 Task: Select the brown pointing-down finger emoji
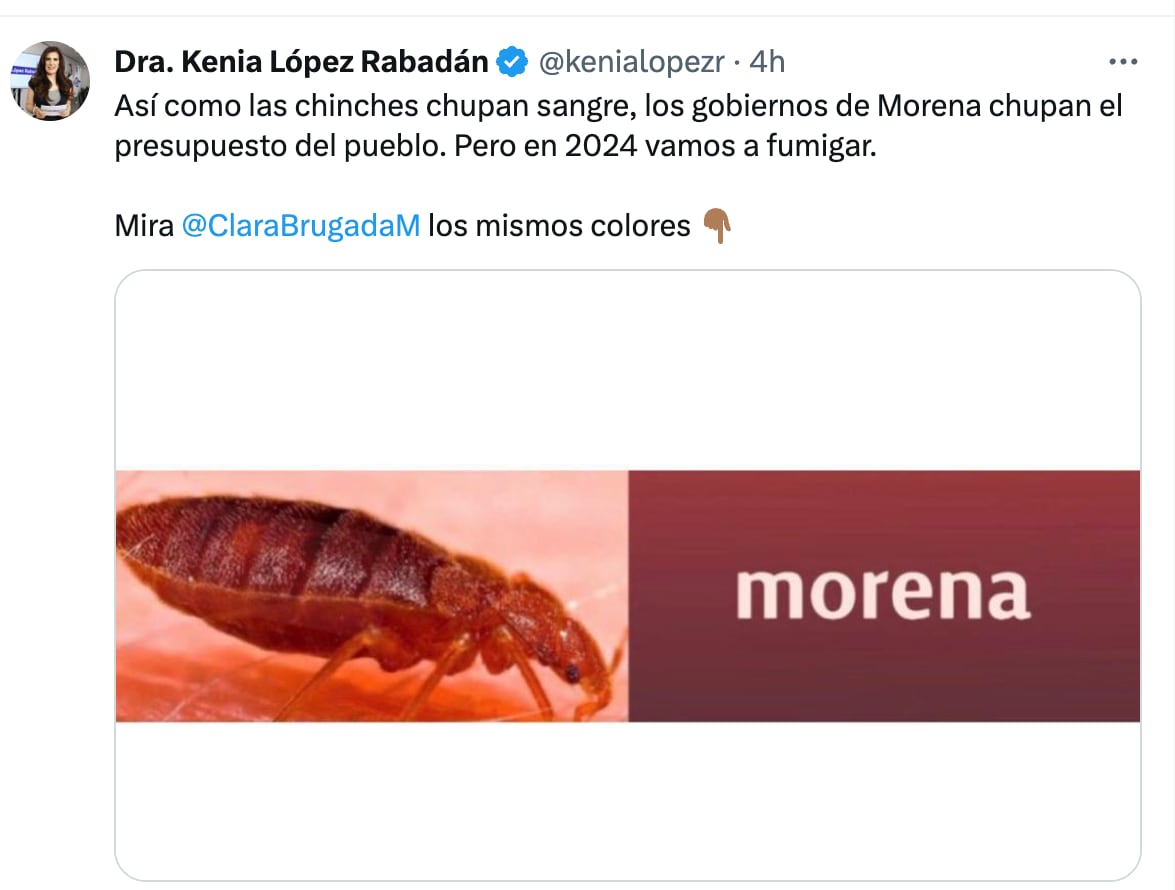click(x=715, y=226)
